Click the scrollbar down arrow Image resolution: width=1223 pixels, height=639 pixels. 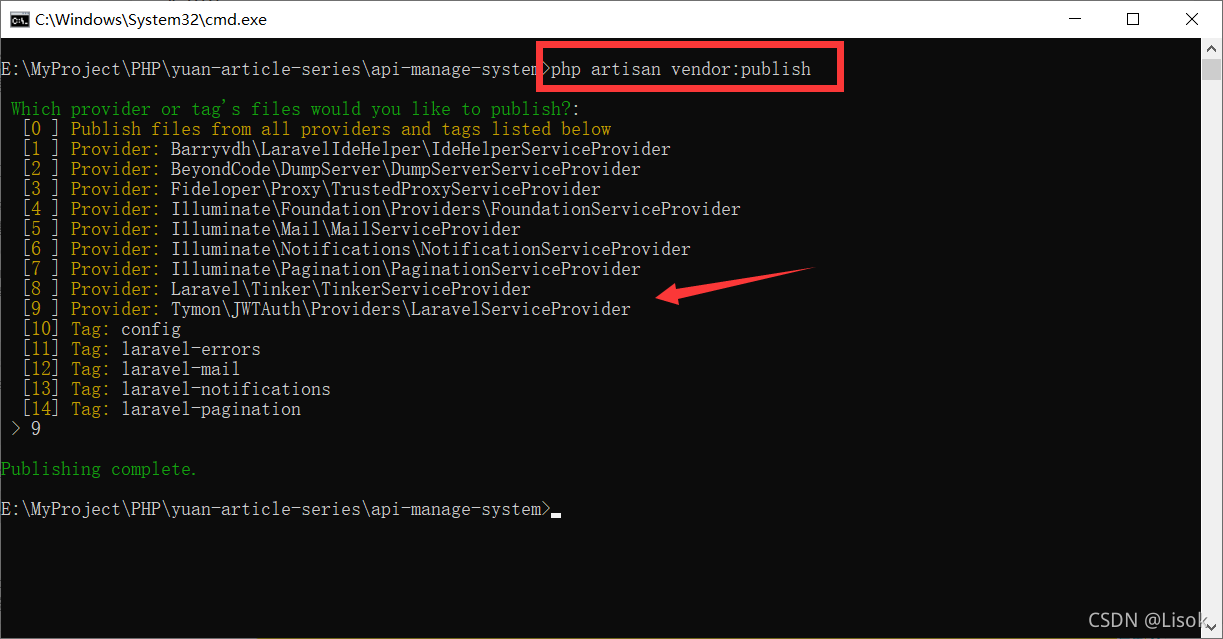pyautogui.click(x=1212, y=628)
